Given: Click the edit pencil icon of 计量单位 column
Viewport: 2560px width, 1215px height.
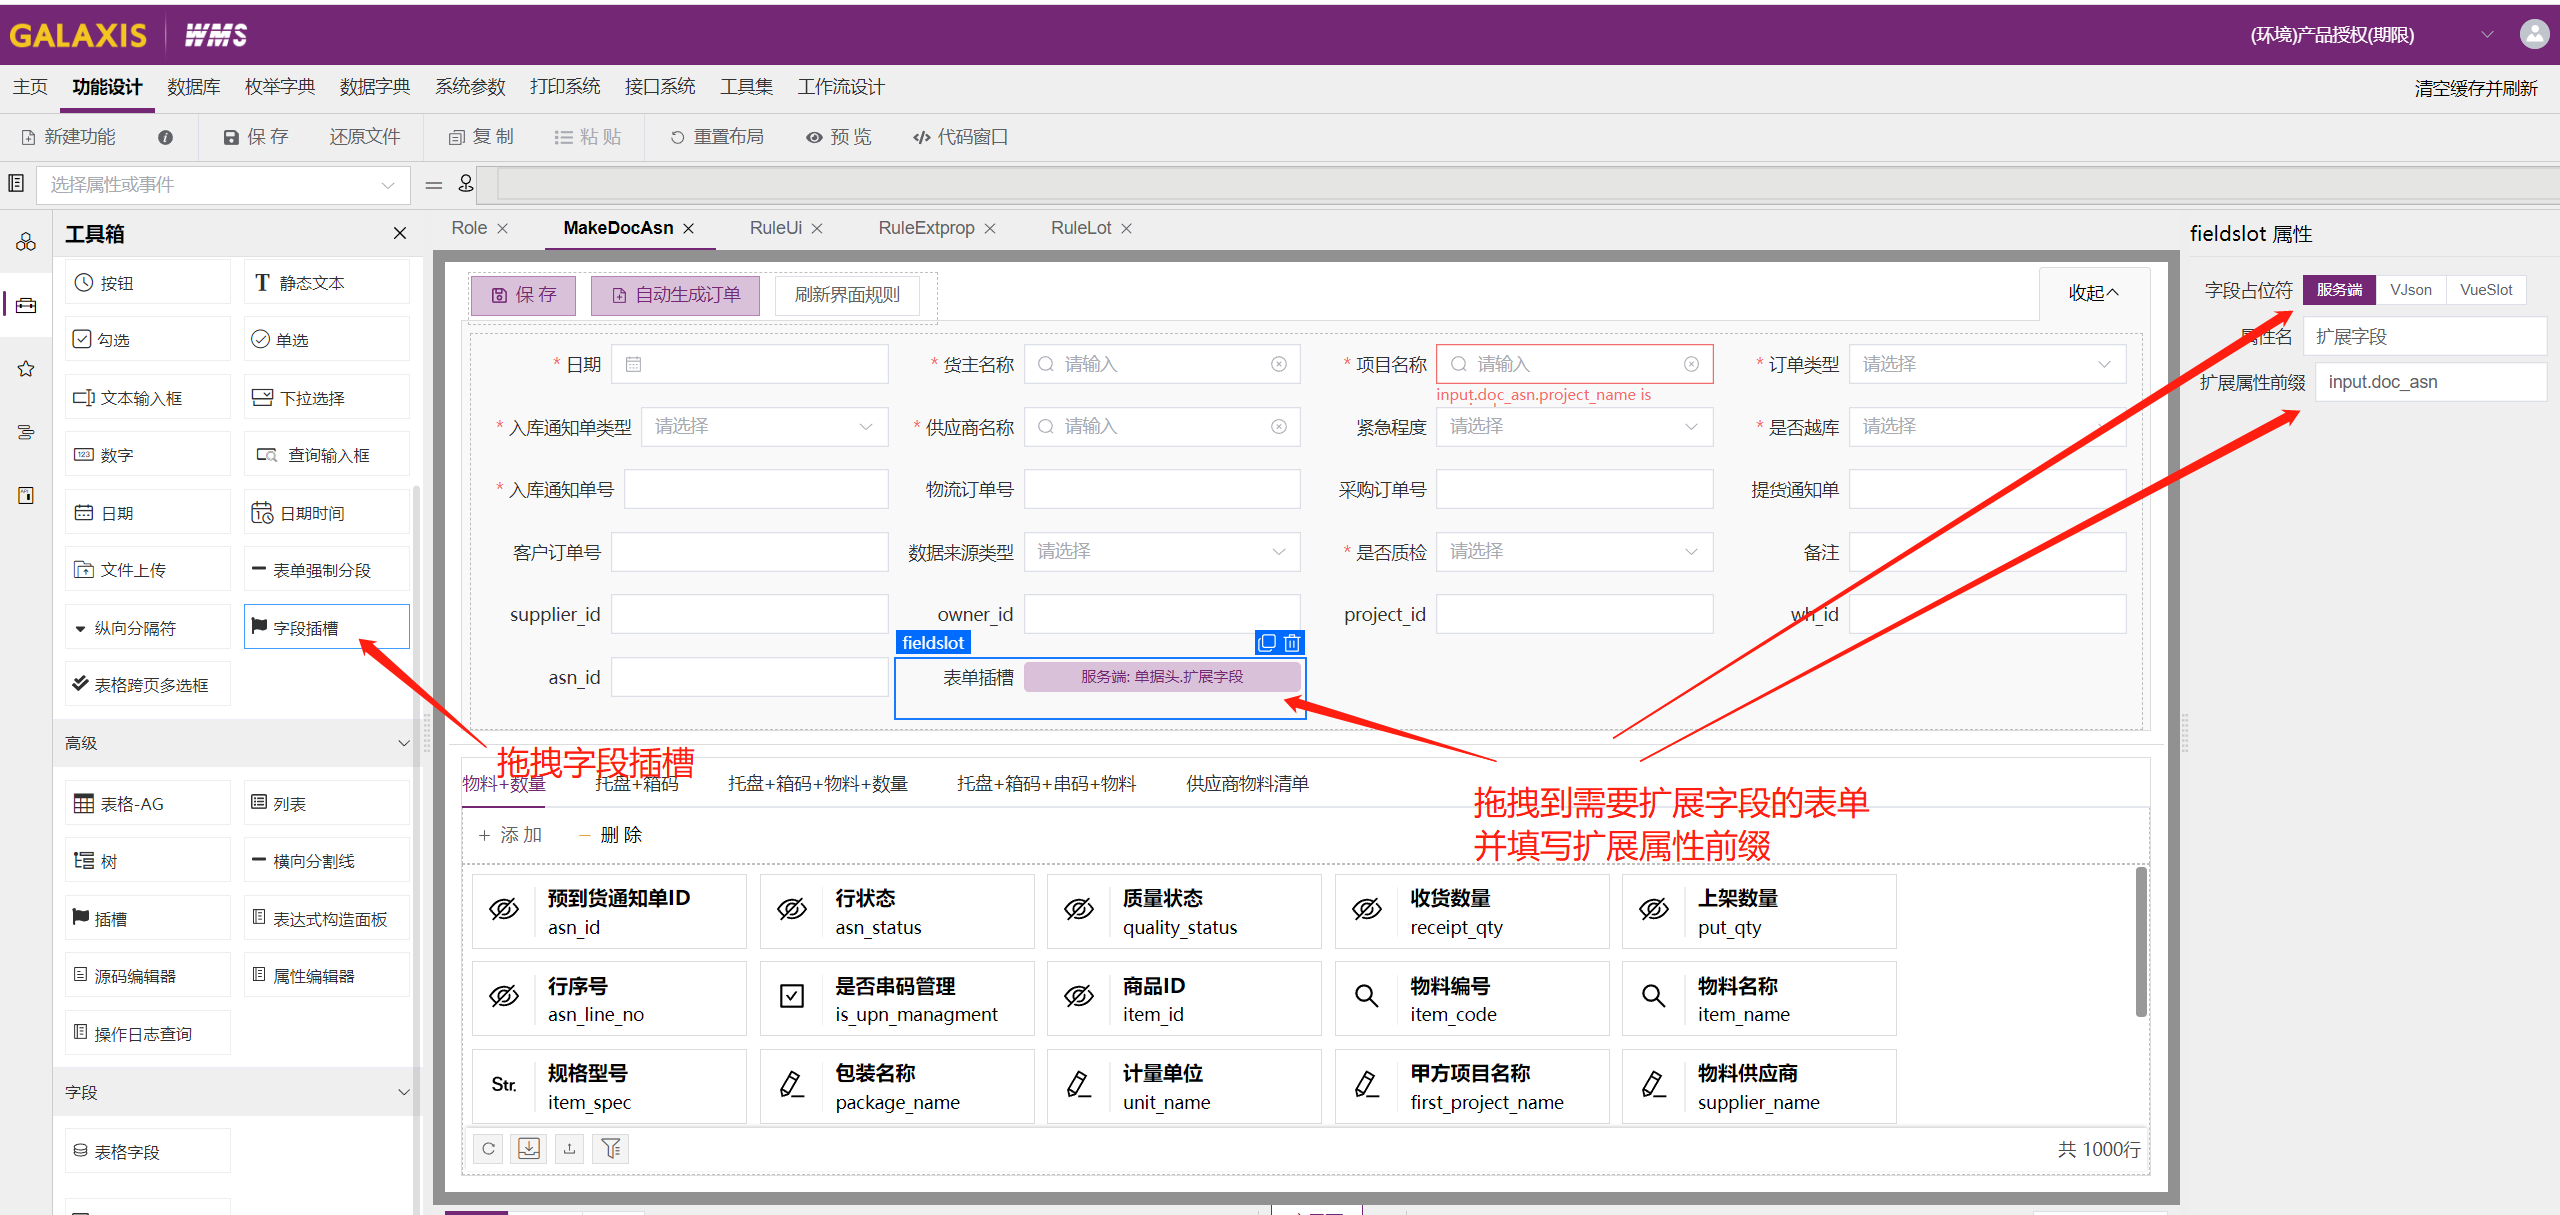Looking at the screenshot, I should tap(1078, 1084).
